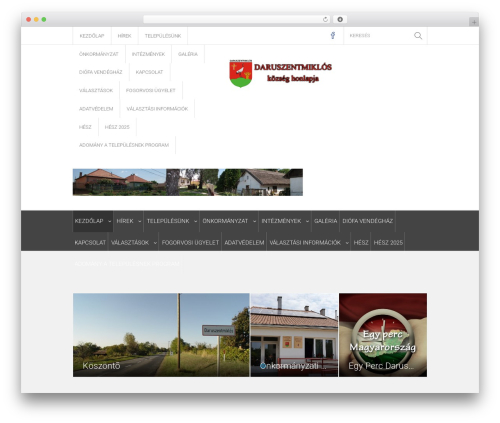Go to Fogorvosi ügyelet in top white menu
500x423 pixels.
pos(150,90)
